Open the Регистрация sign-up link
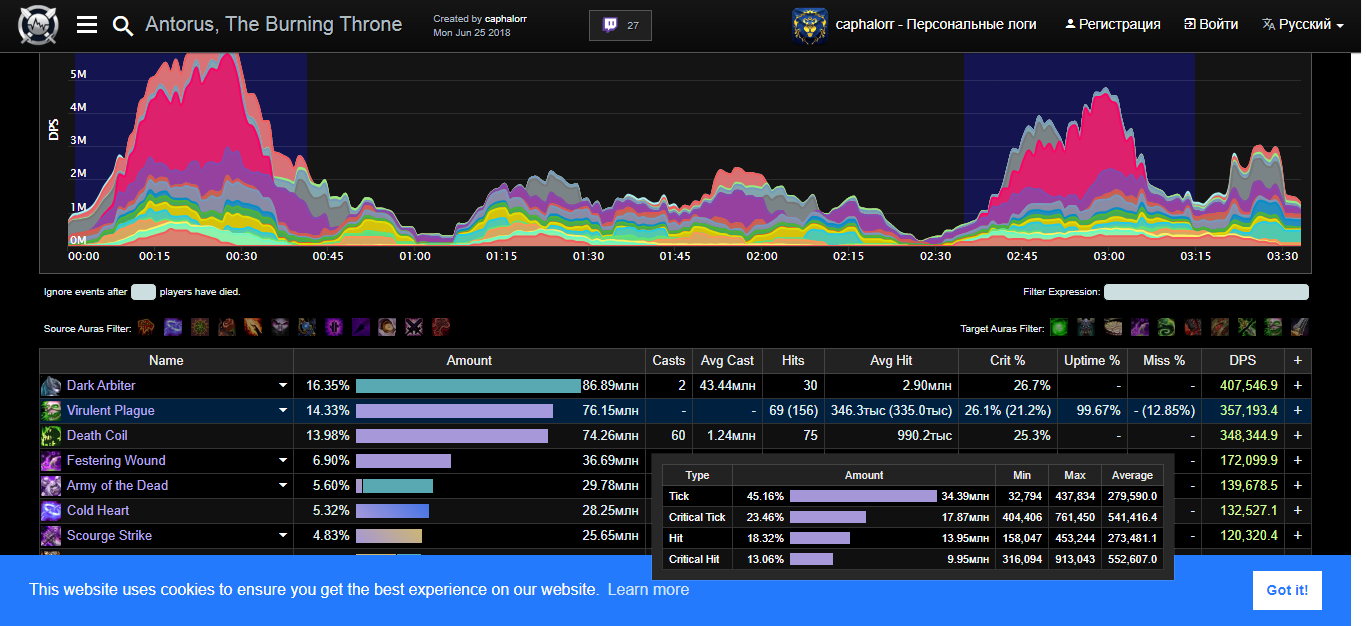 point(1112,24)
